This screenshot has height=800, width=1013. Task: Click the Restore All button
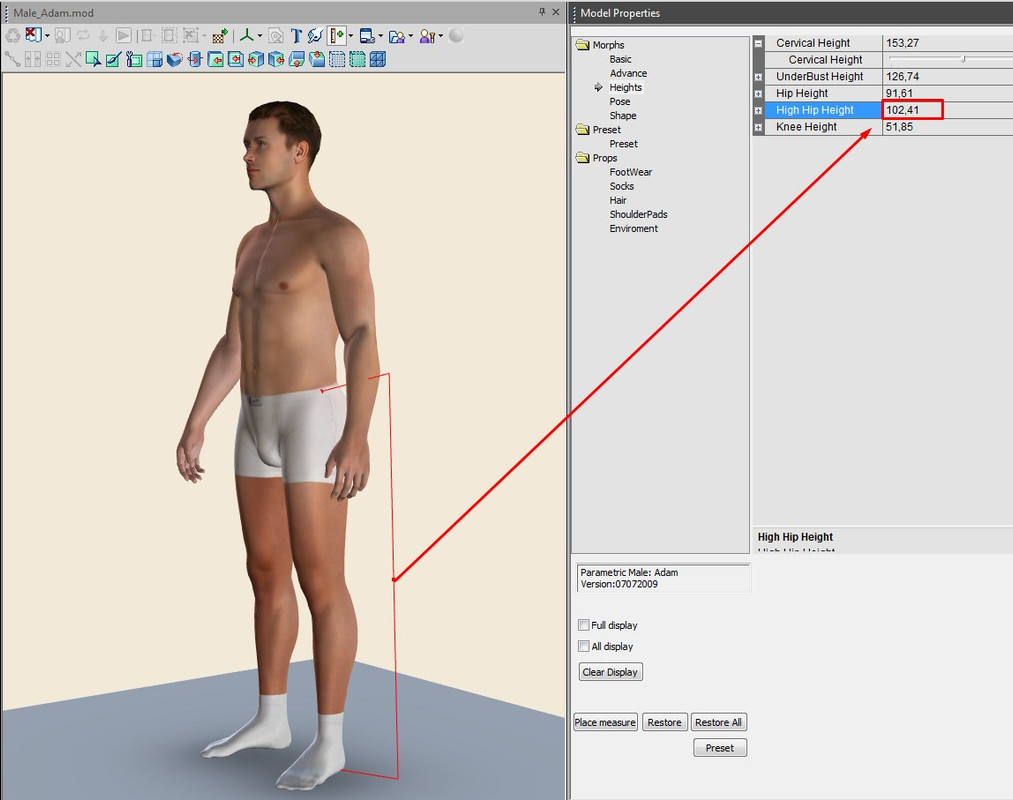coord(718,722)
